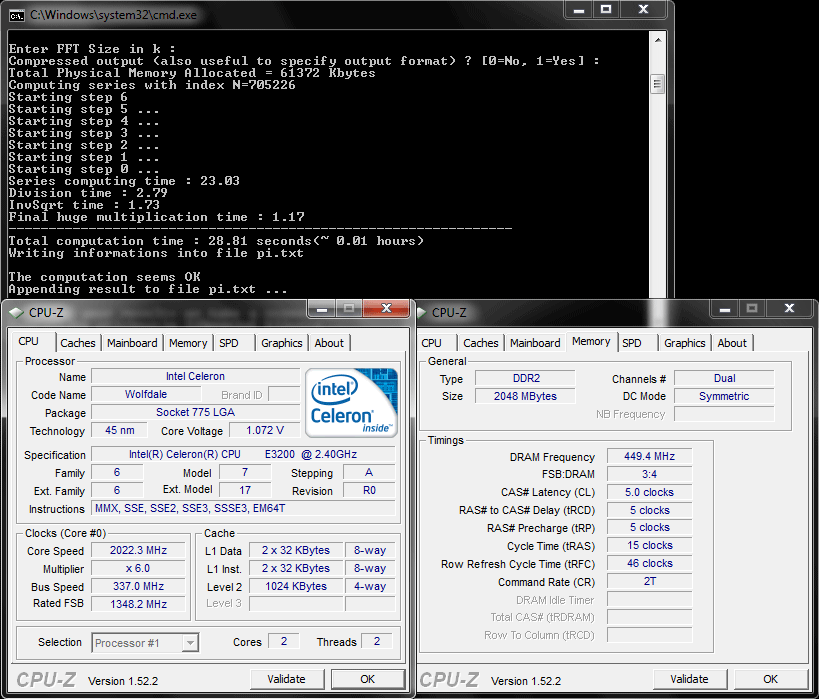Maximize the cmd.exe window
This screenshot has width=819, height=699.
click(606, 10)
